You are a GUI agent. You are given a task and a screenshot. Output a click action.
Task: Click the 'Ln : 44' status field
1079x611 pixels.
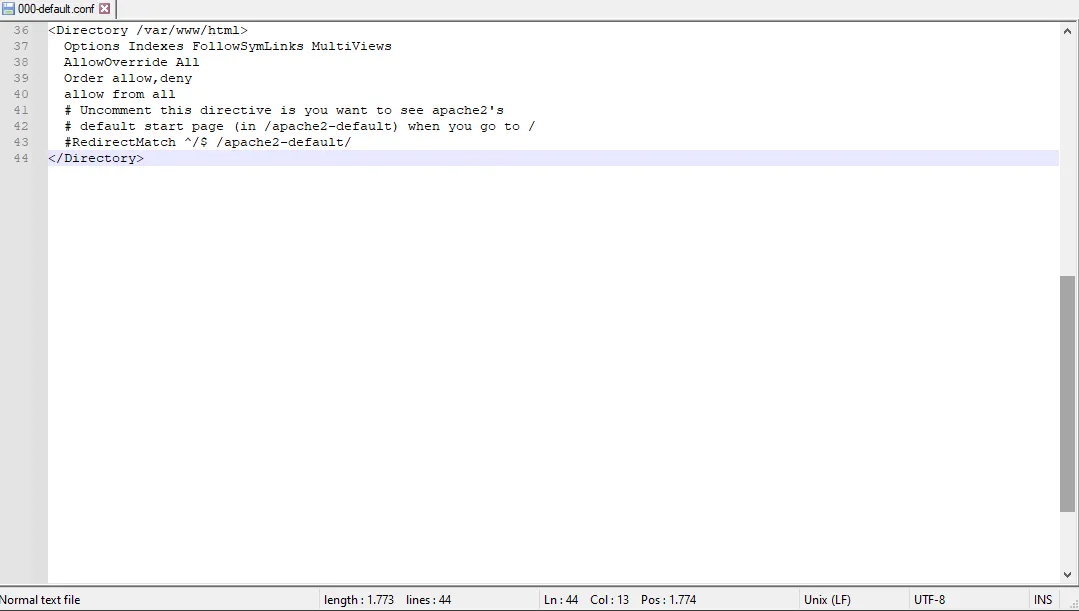561,600
